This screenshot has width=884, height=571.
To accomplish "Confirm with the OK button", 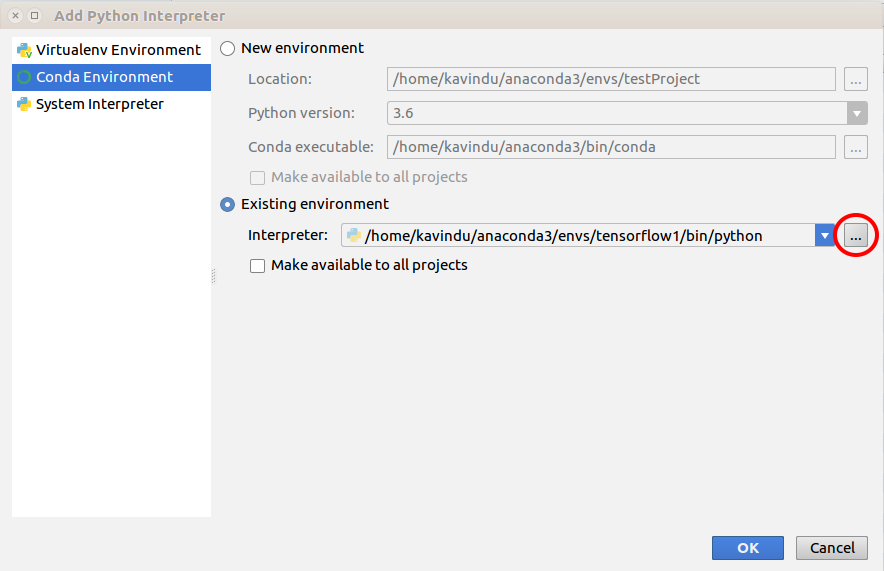I will (747, 548).
